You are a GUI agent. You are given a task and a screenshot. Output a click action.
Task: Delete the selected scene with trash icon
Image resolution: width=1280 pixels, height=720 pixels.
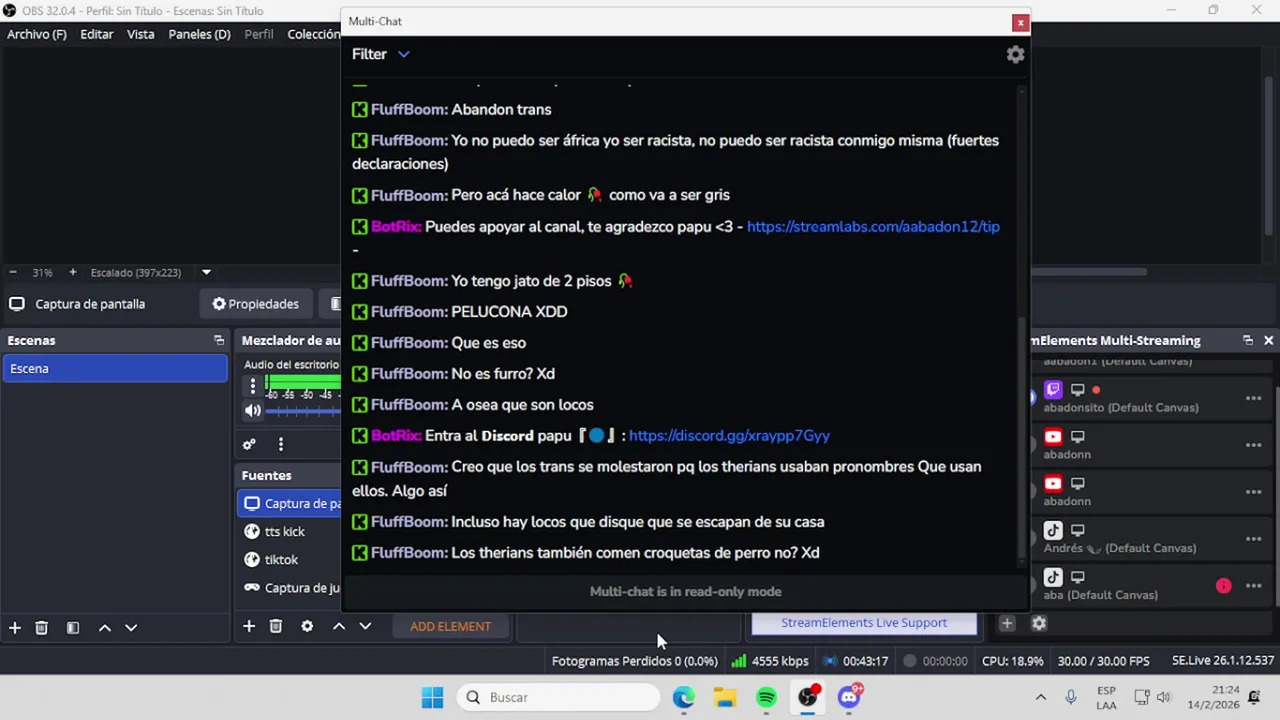tap(42, 627)
